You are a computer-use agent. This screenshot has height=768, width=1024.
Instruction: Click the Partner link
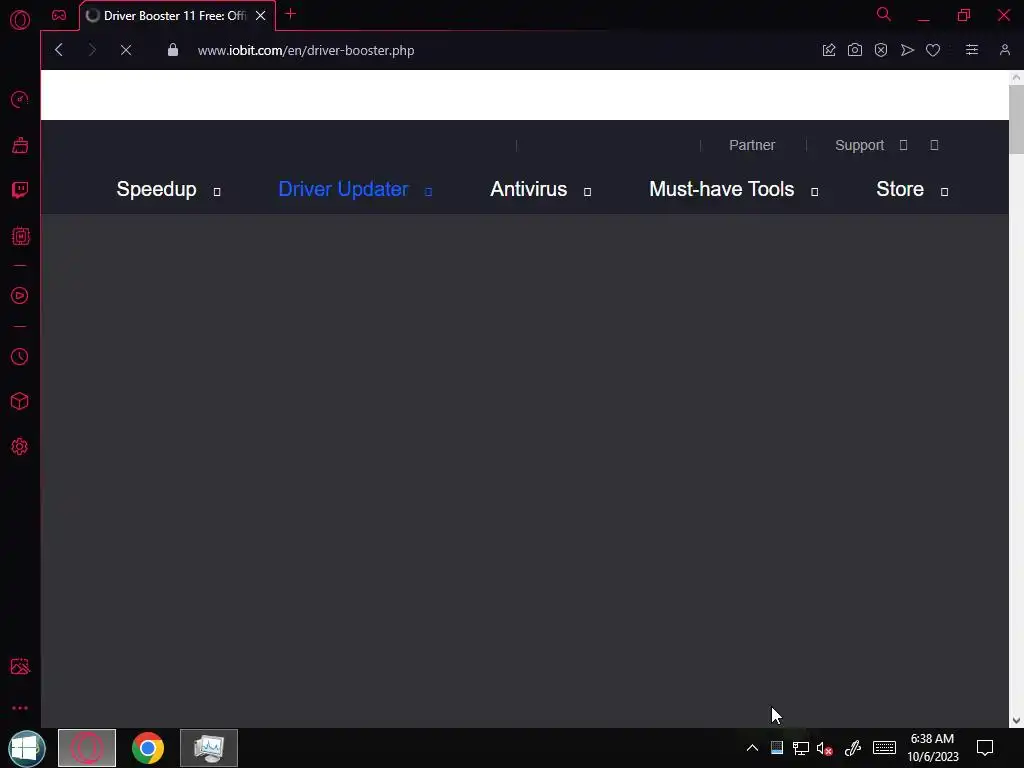(x=752, y=145)
